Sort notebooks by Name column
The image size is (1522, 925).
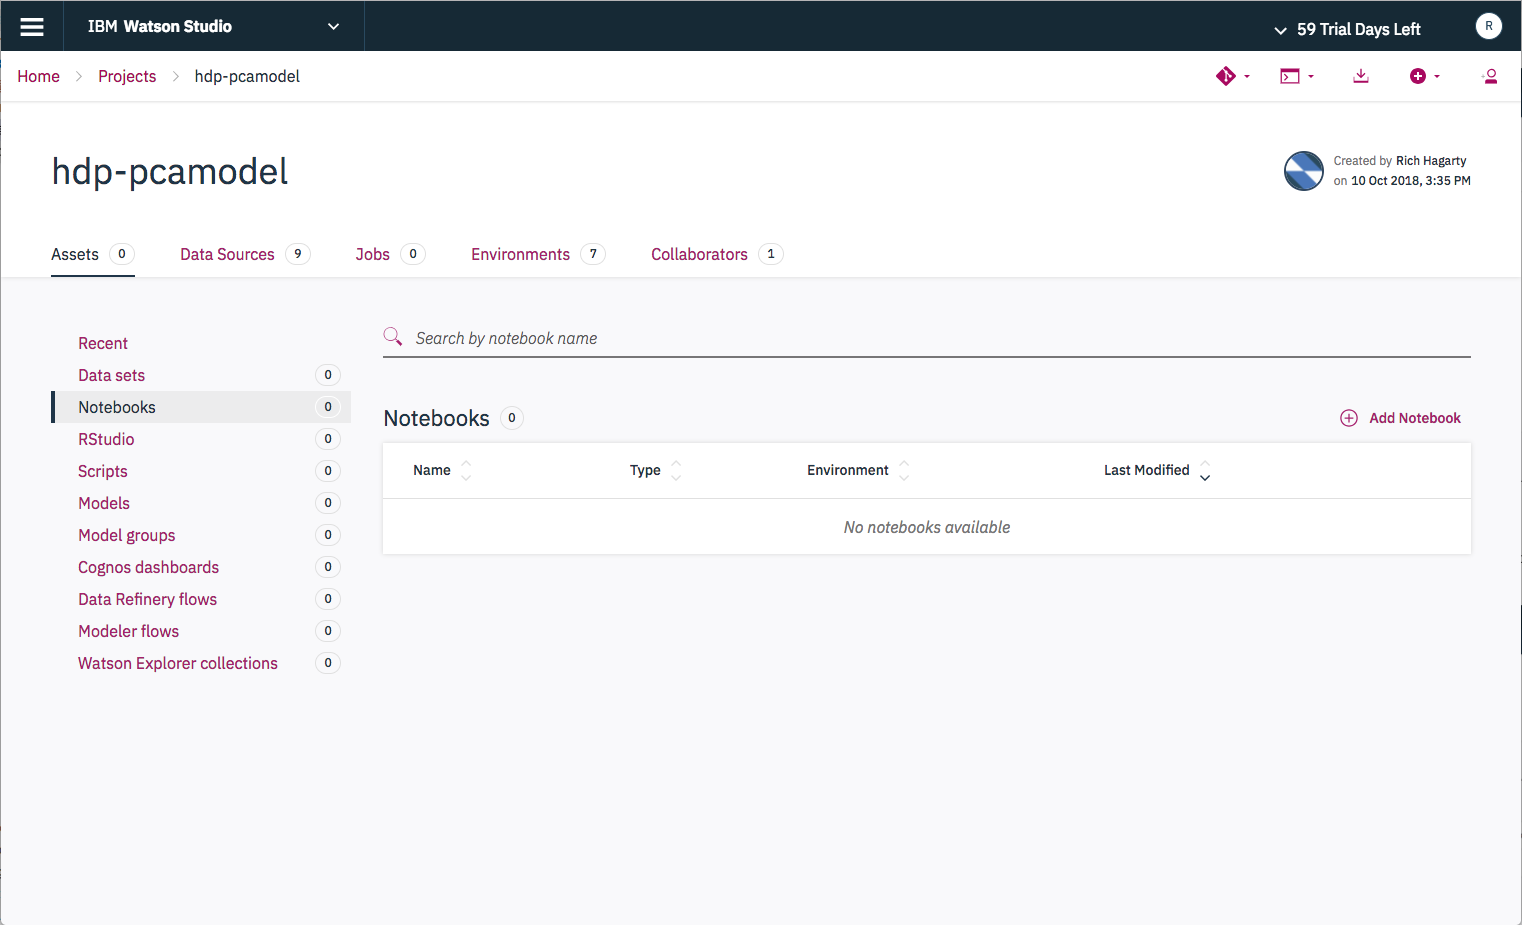pos(442,470)
